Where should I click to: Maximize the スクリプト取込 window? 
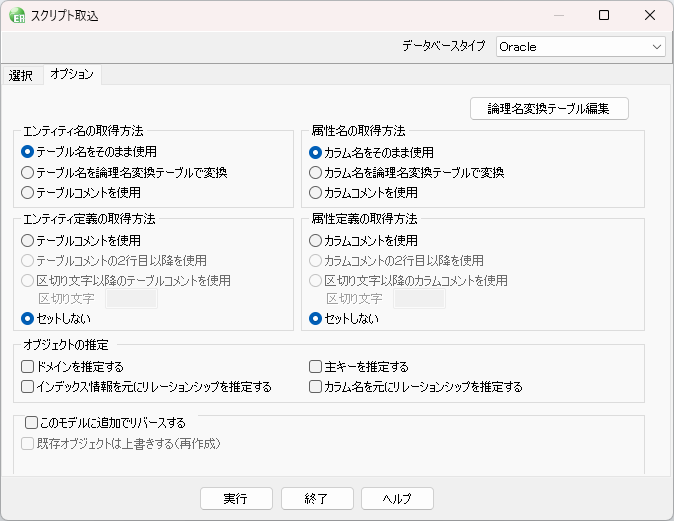coord(604,15)
